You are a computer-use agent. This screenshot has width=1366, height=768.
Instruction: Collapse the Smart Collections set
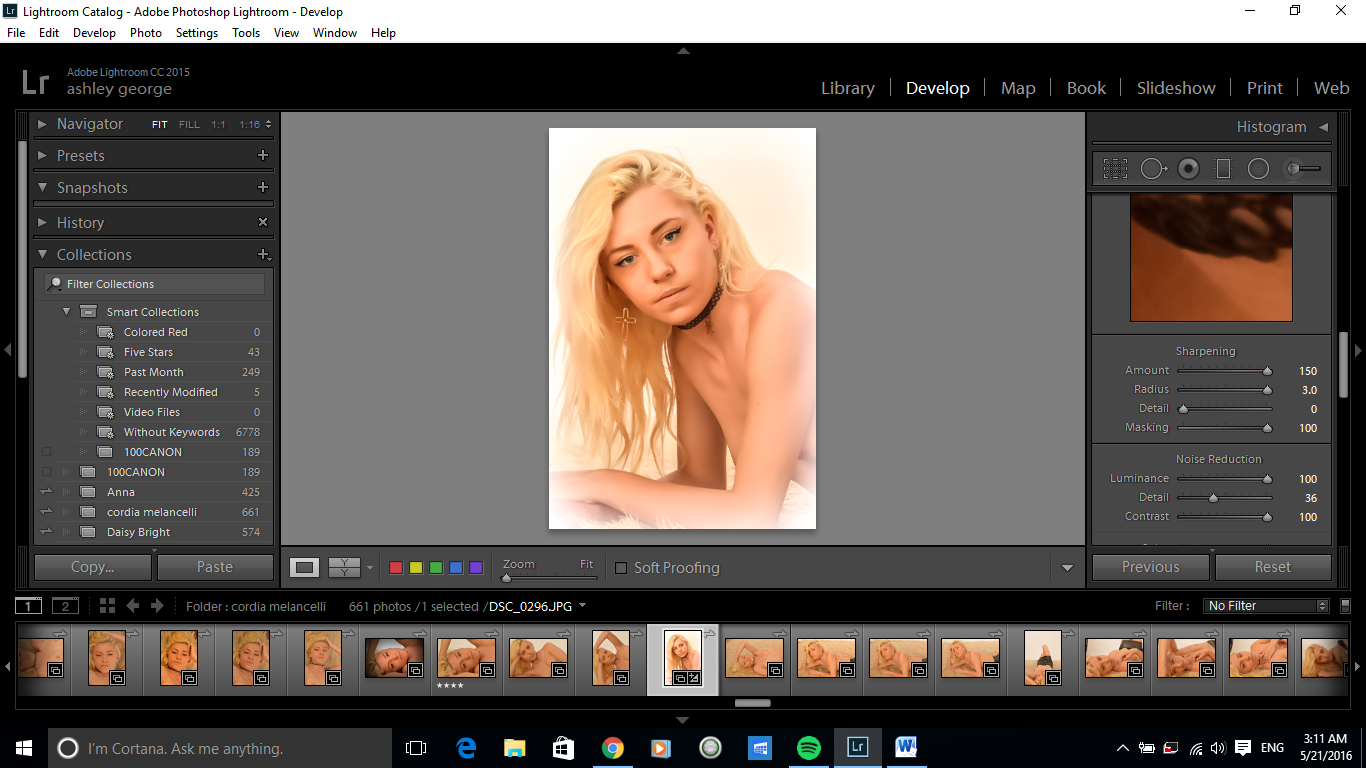pyautogui.click(x=66, y=311)
